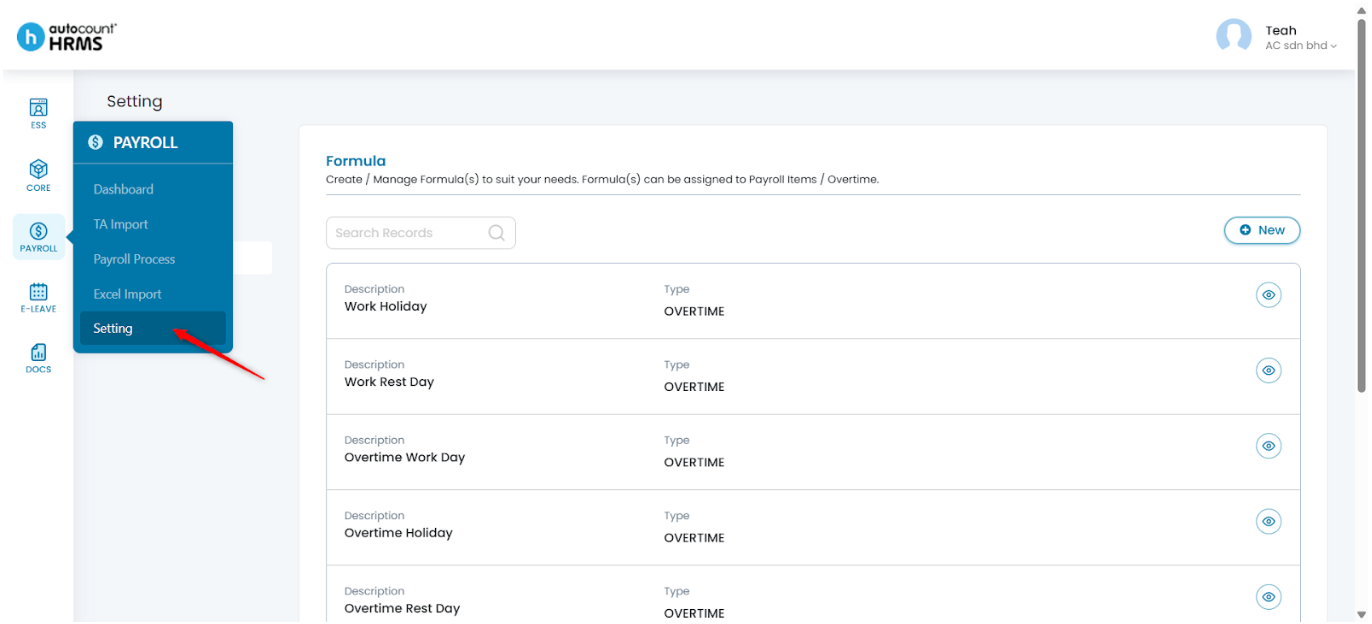View the Work Holiday formula eye icon
The height and width of the screenshot is (624, 1372).
click(x=1268, y=295)
